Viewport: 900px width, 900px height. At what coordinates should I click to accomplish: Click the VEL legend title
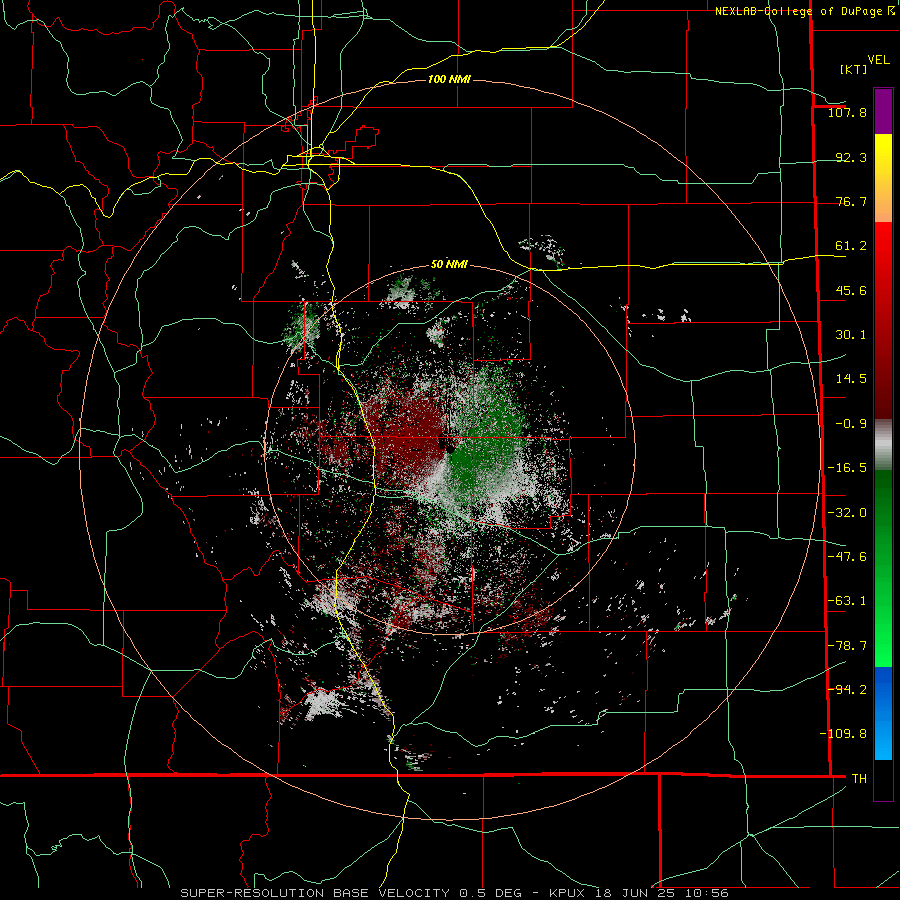[x=878, y=60]
